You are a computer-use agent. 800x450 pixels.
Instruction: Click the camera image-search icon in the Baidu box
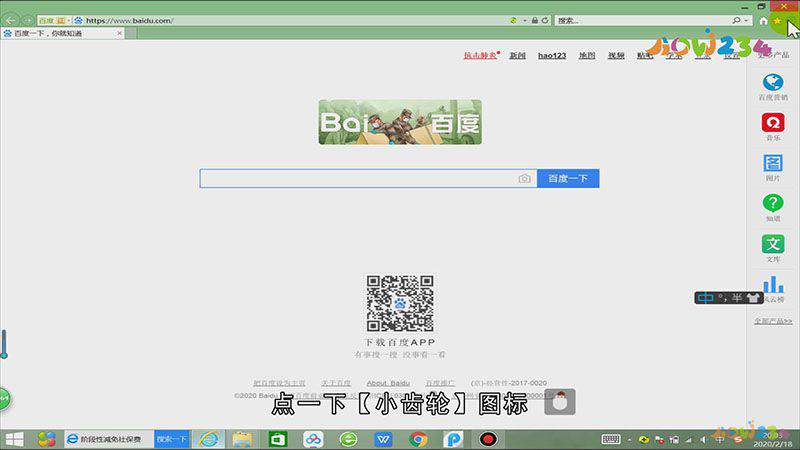pyautogui.click(x=524, y=179)
